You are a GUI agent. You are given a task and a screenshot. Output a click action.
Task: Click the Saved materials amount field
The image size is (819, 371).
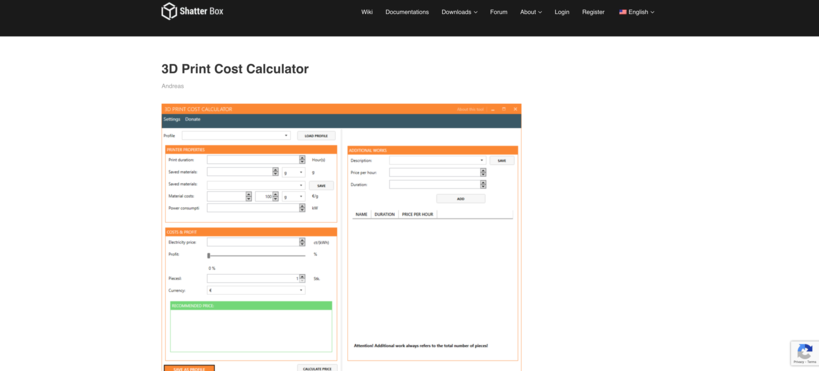[239, 171]
